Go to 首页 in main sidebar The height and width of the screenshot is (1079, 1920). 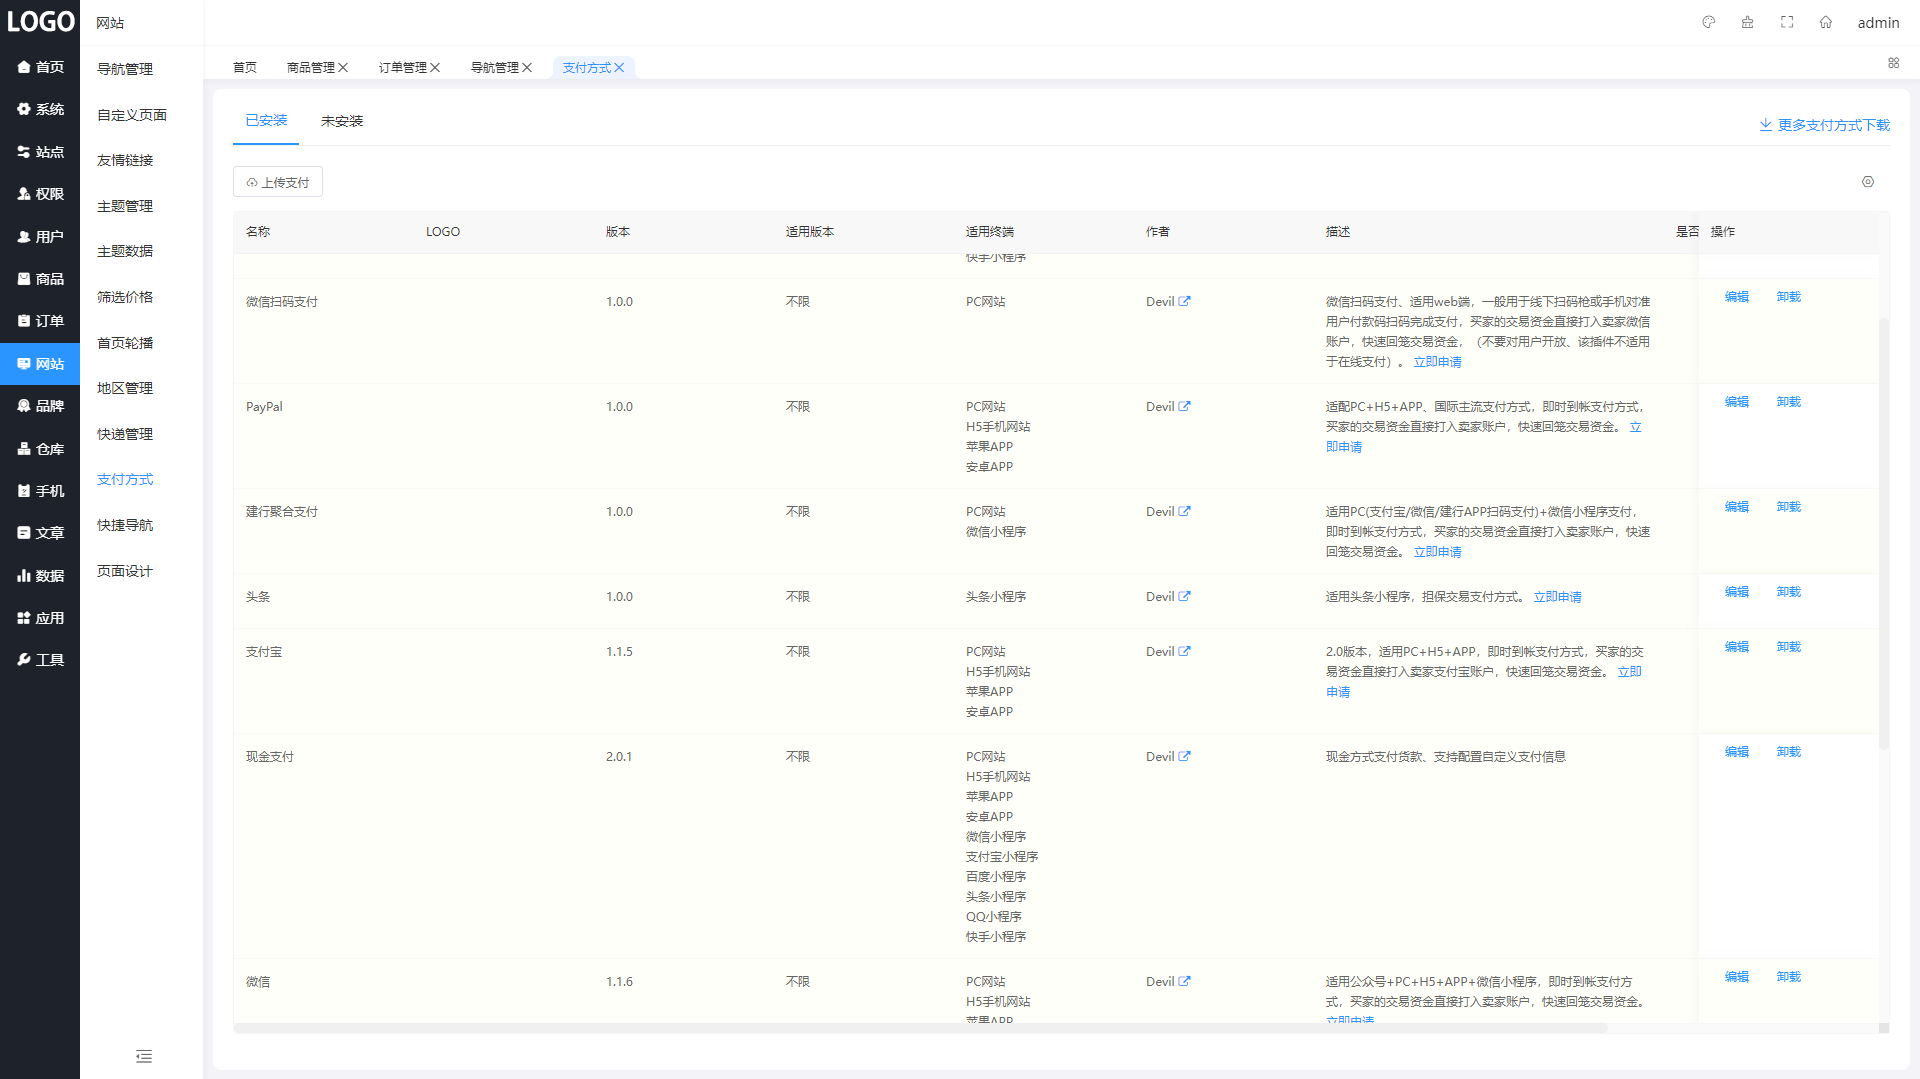coord(40,67)
